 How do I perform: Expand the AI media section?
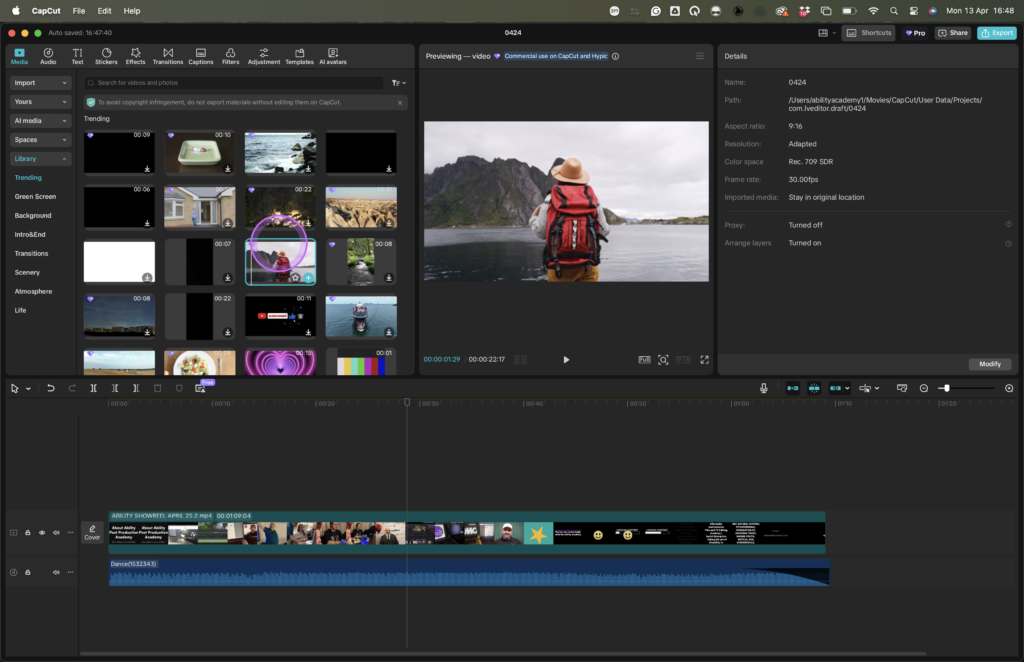pyautogui.click(x=40, y=121)
